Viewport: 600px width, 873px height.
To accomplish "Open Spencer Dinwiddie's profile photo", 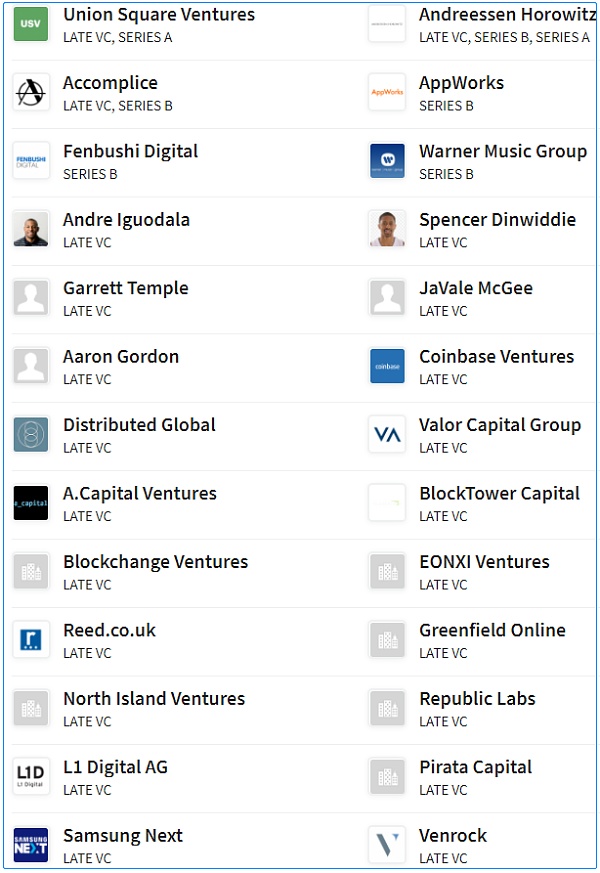I will coord(387,229).
